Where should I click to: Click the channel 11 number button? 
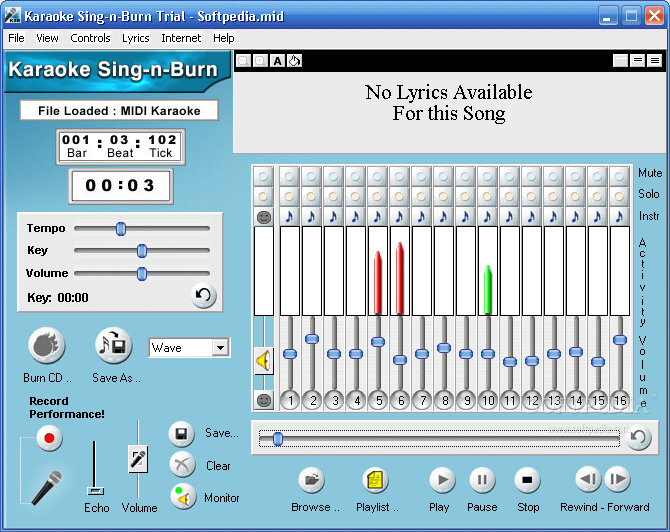(x=510, y=400)
